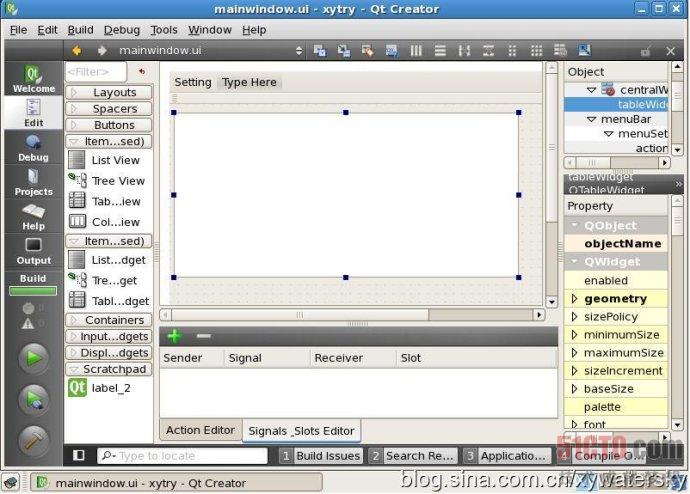Click the Type to locate field
690x494 pixels.
[x=182, y=456]
